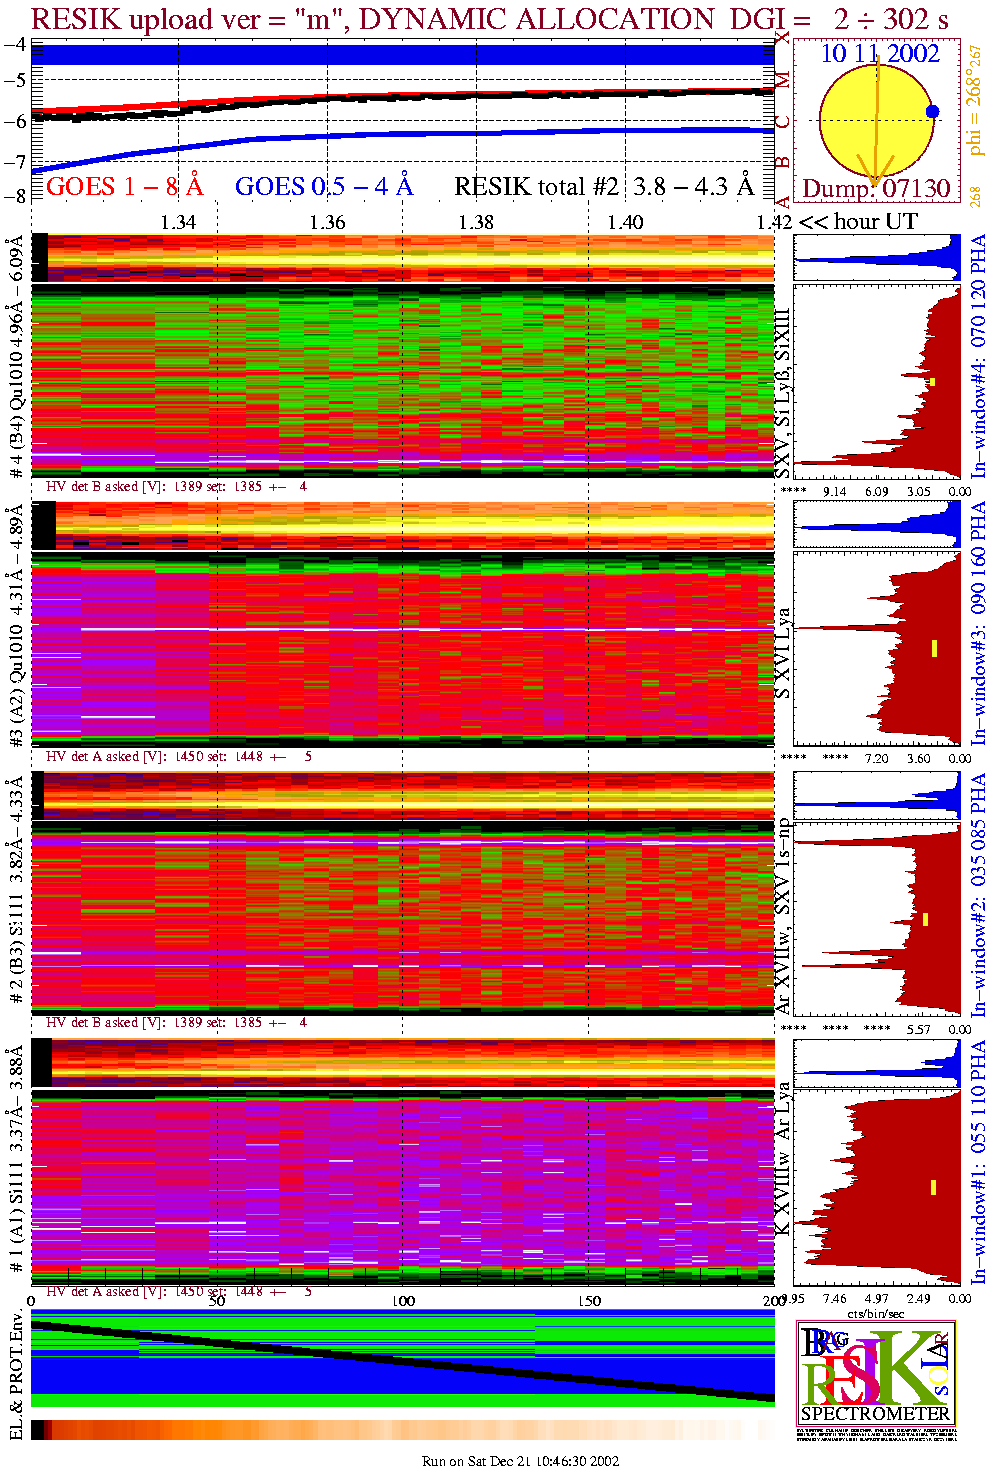Click the Dump: 07130 label

point(876,189)
